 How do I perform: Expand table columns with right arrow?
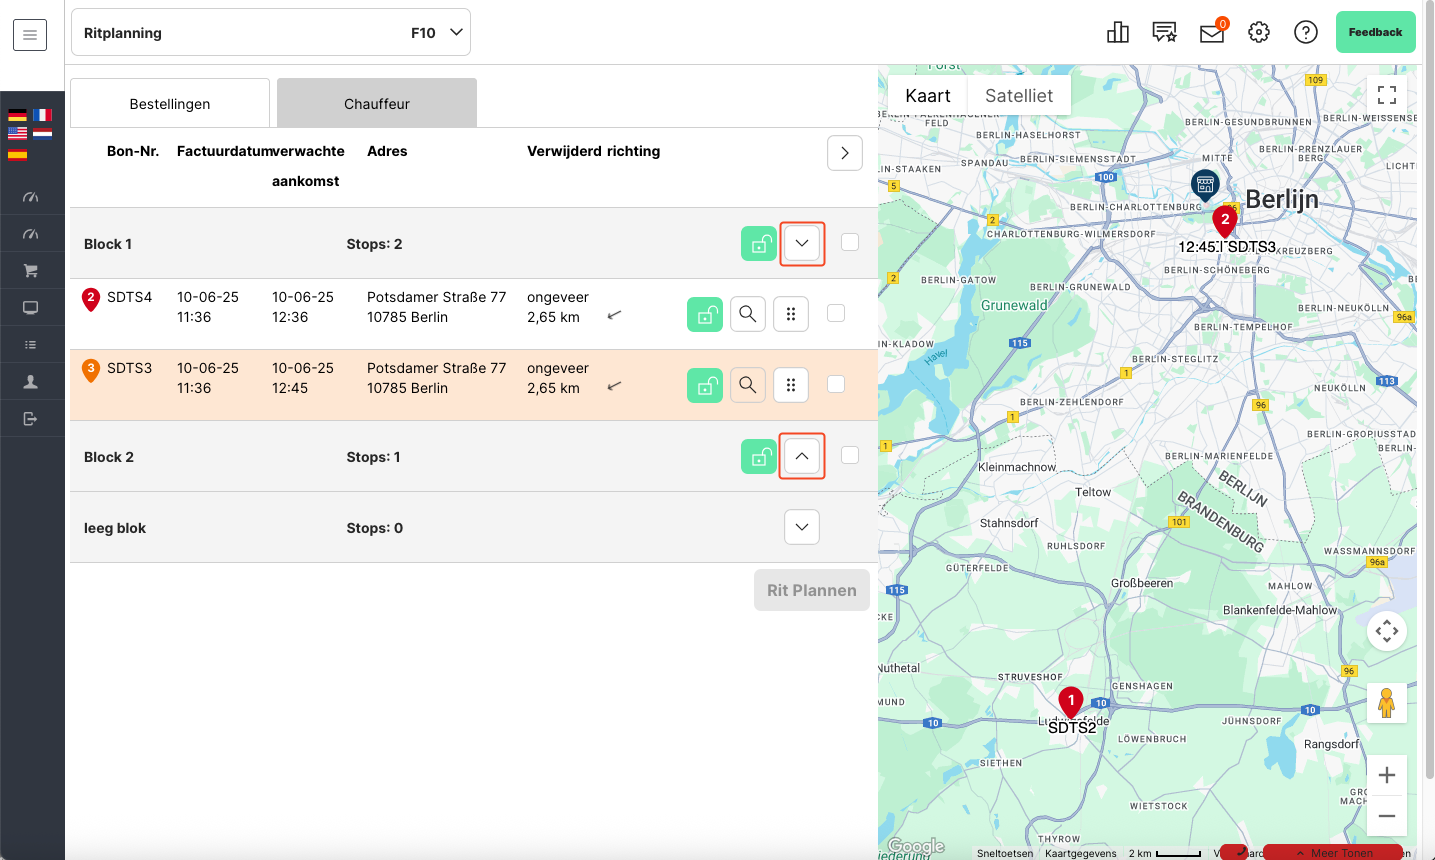[845, 153]
